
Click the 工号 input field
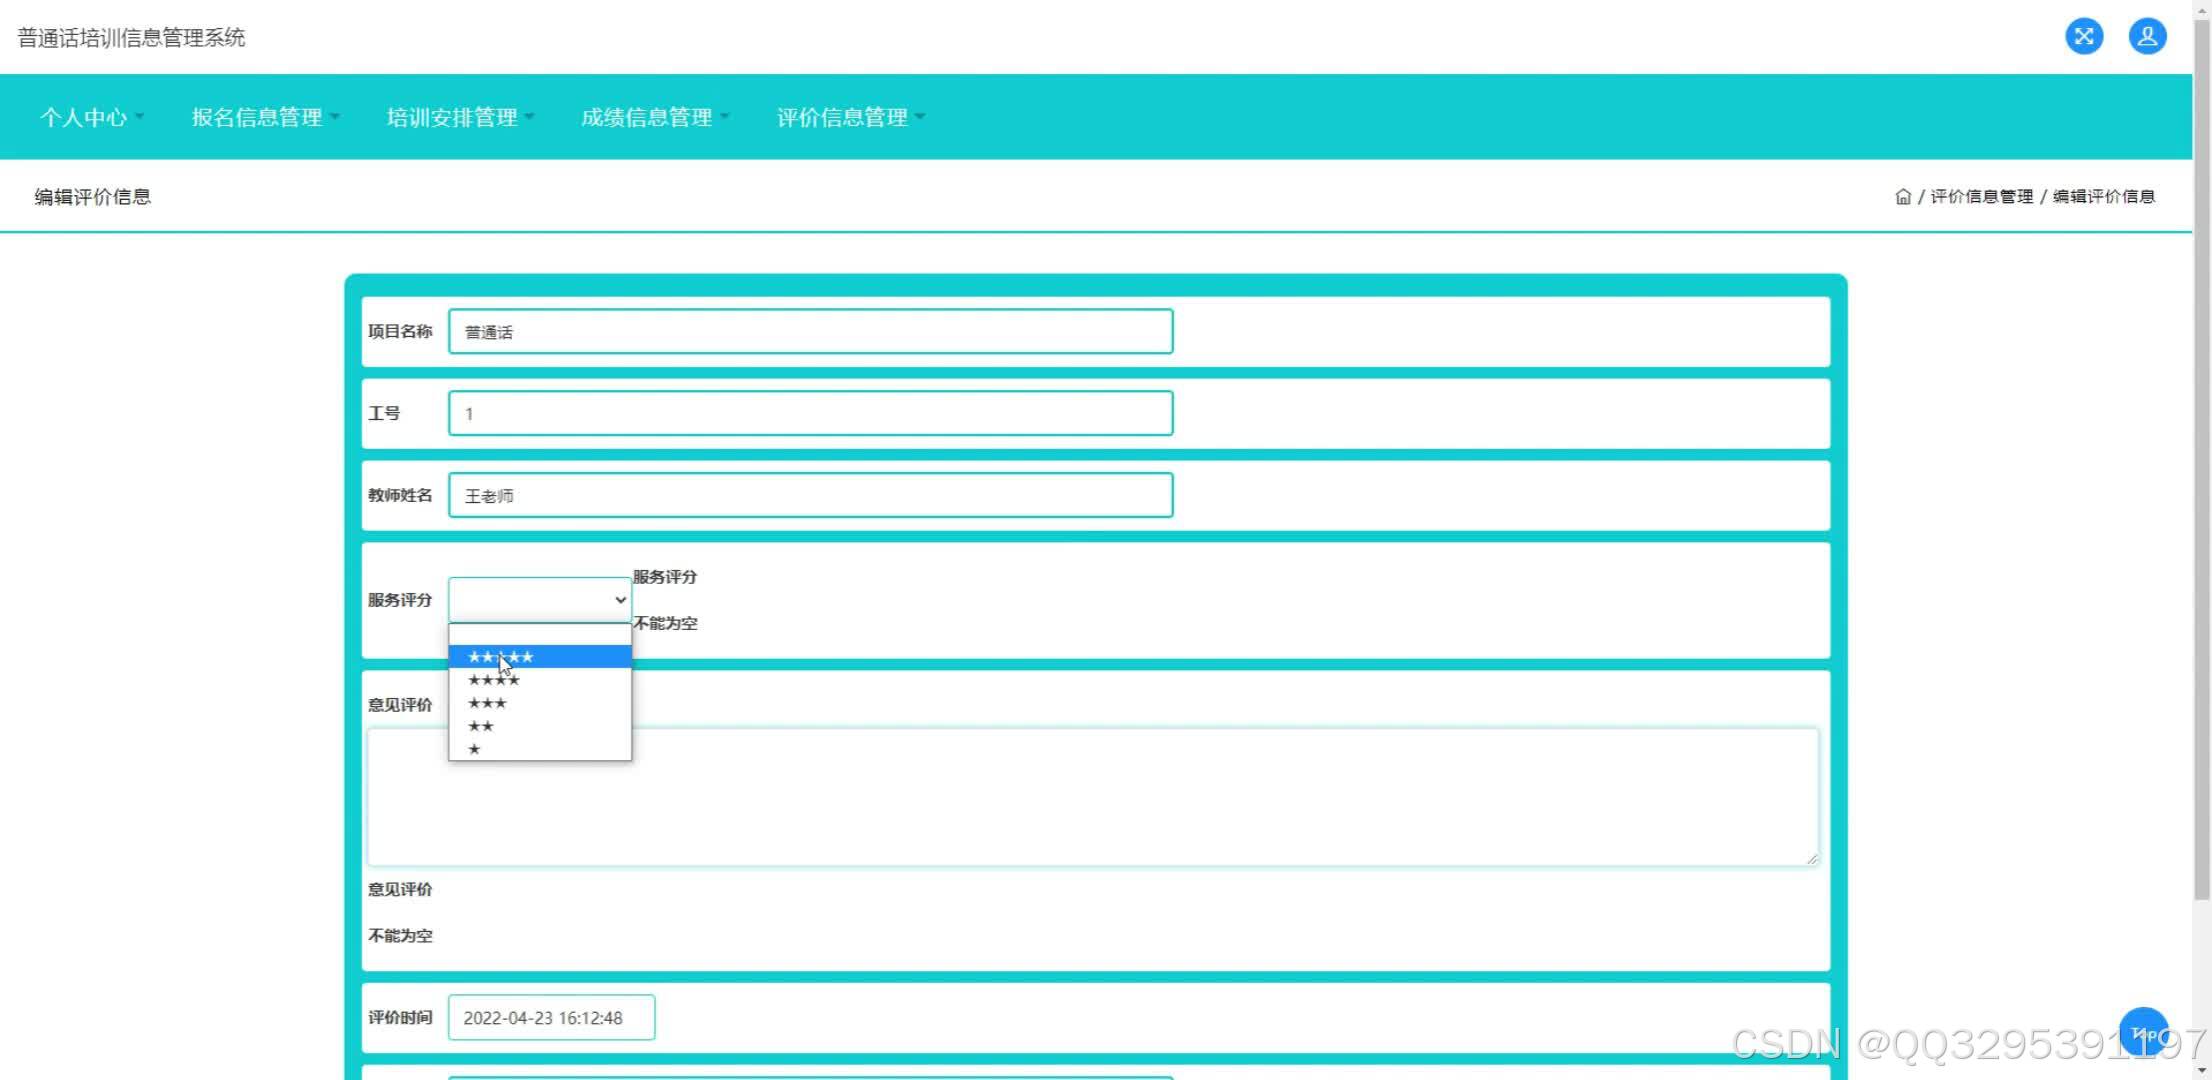810,413
